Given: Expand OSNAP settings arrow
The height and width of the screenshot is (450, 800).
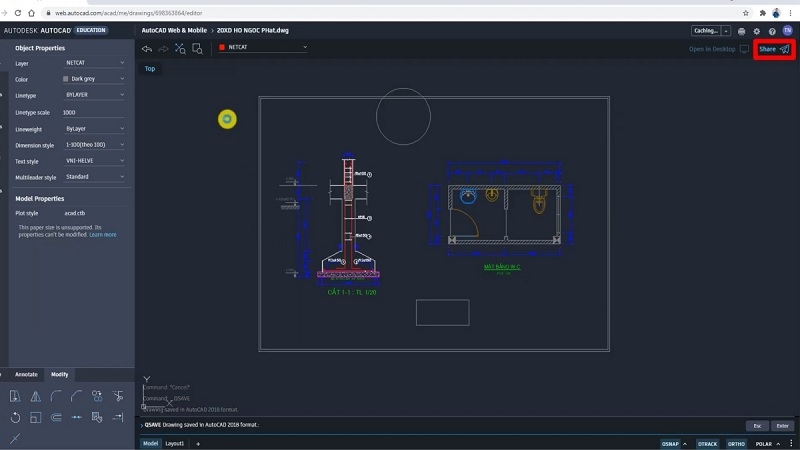Looking at the screenshot, I should click(685, 444).
